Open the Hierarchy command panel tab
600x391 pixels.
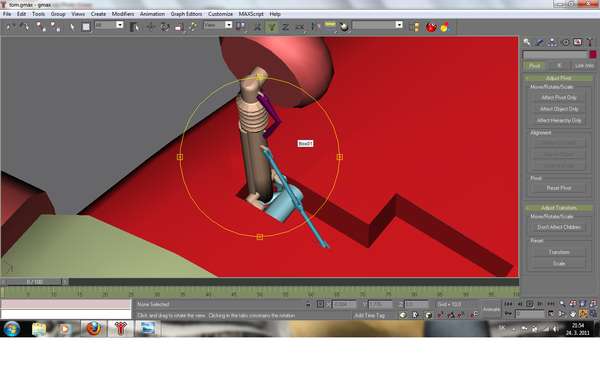click(552, 42)
